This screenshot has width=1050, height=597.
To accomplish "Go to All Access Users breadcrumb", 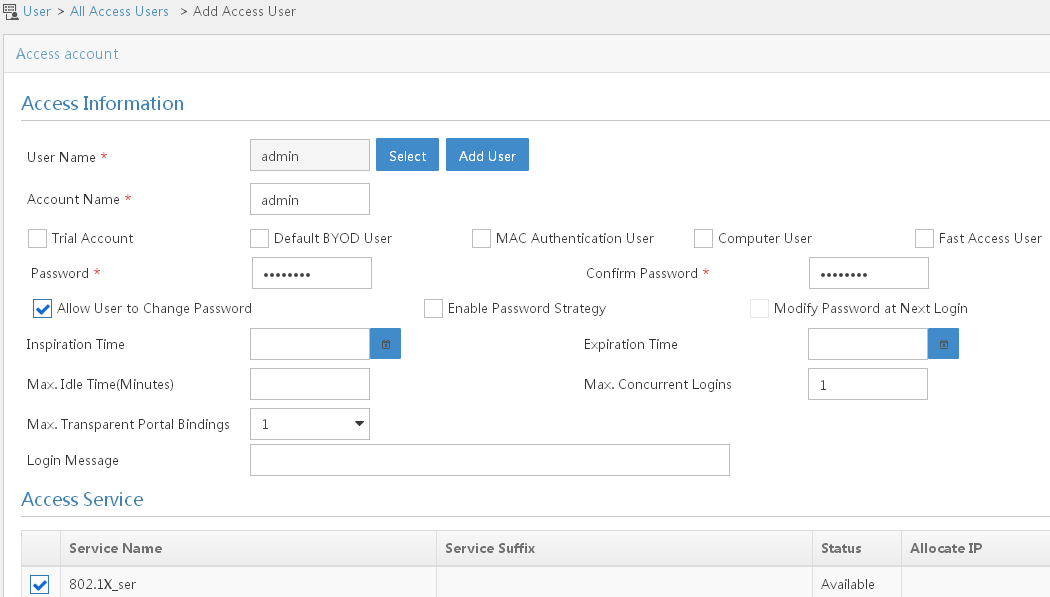I will point(119,11).
